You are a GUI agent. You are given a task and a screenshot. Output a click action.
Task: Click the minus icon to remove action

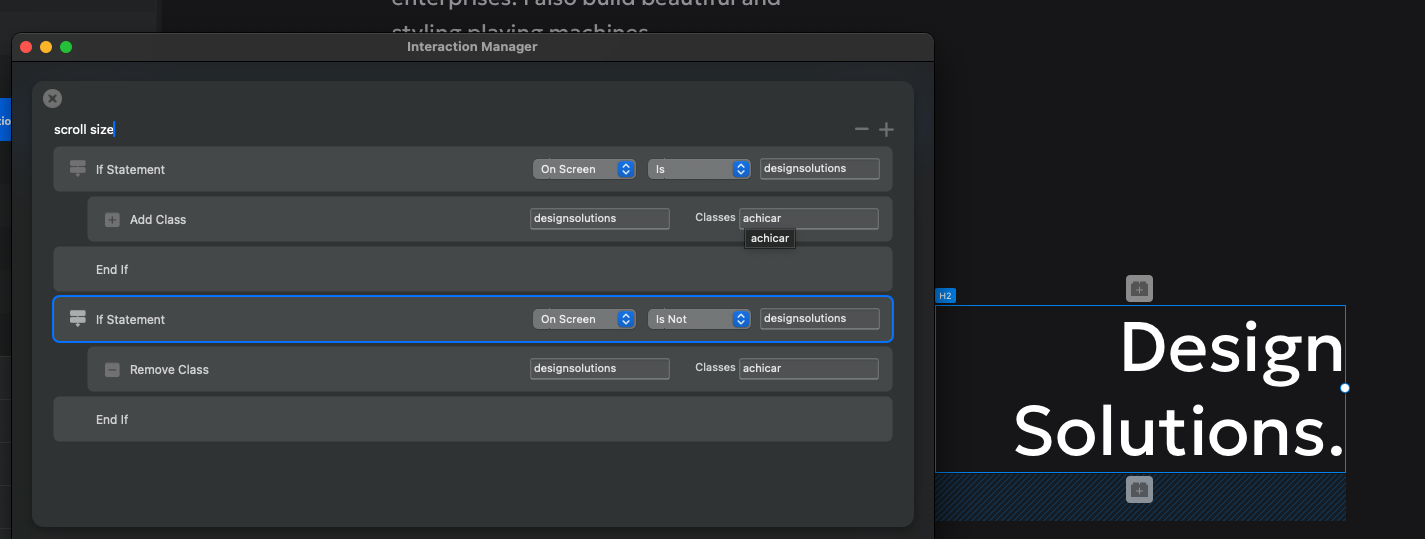point(861,130)
